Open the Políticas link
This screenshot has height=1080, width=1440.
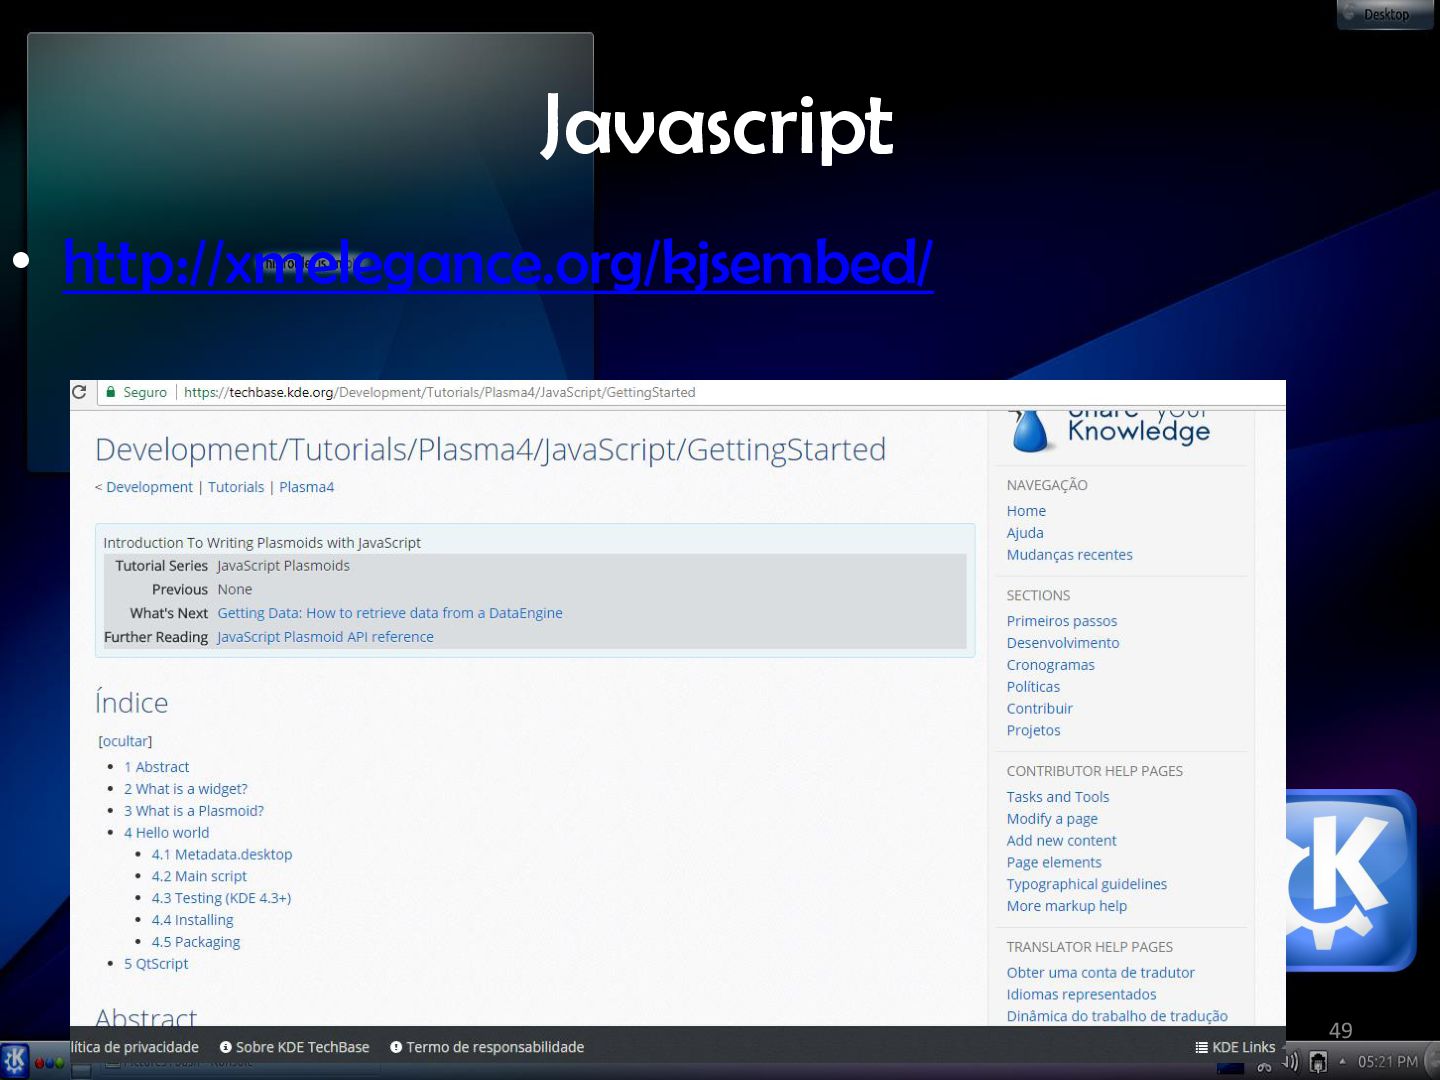tap(1033, 687)
